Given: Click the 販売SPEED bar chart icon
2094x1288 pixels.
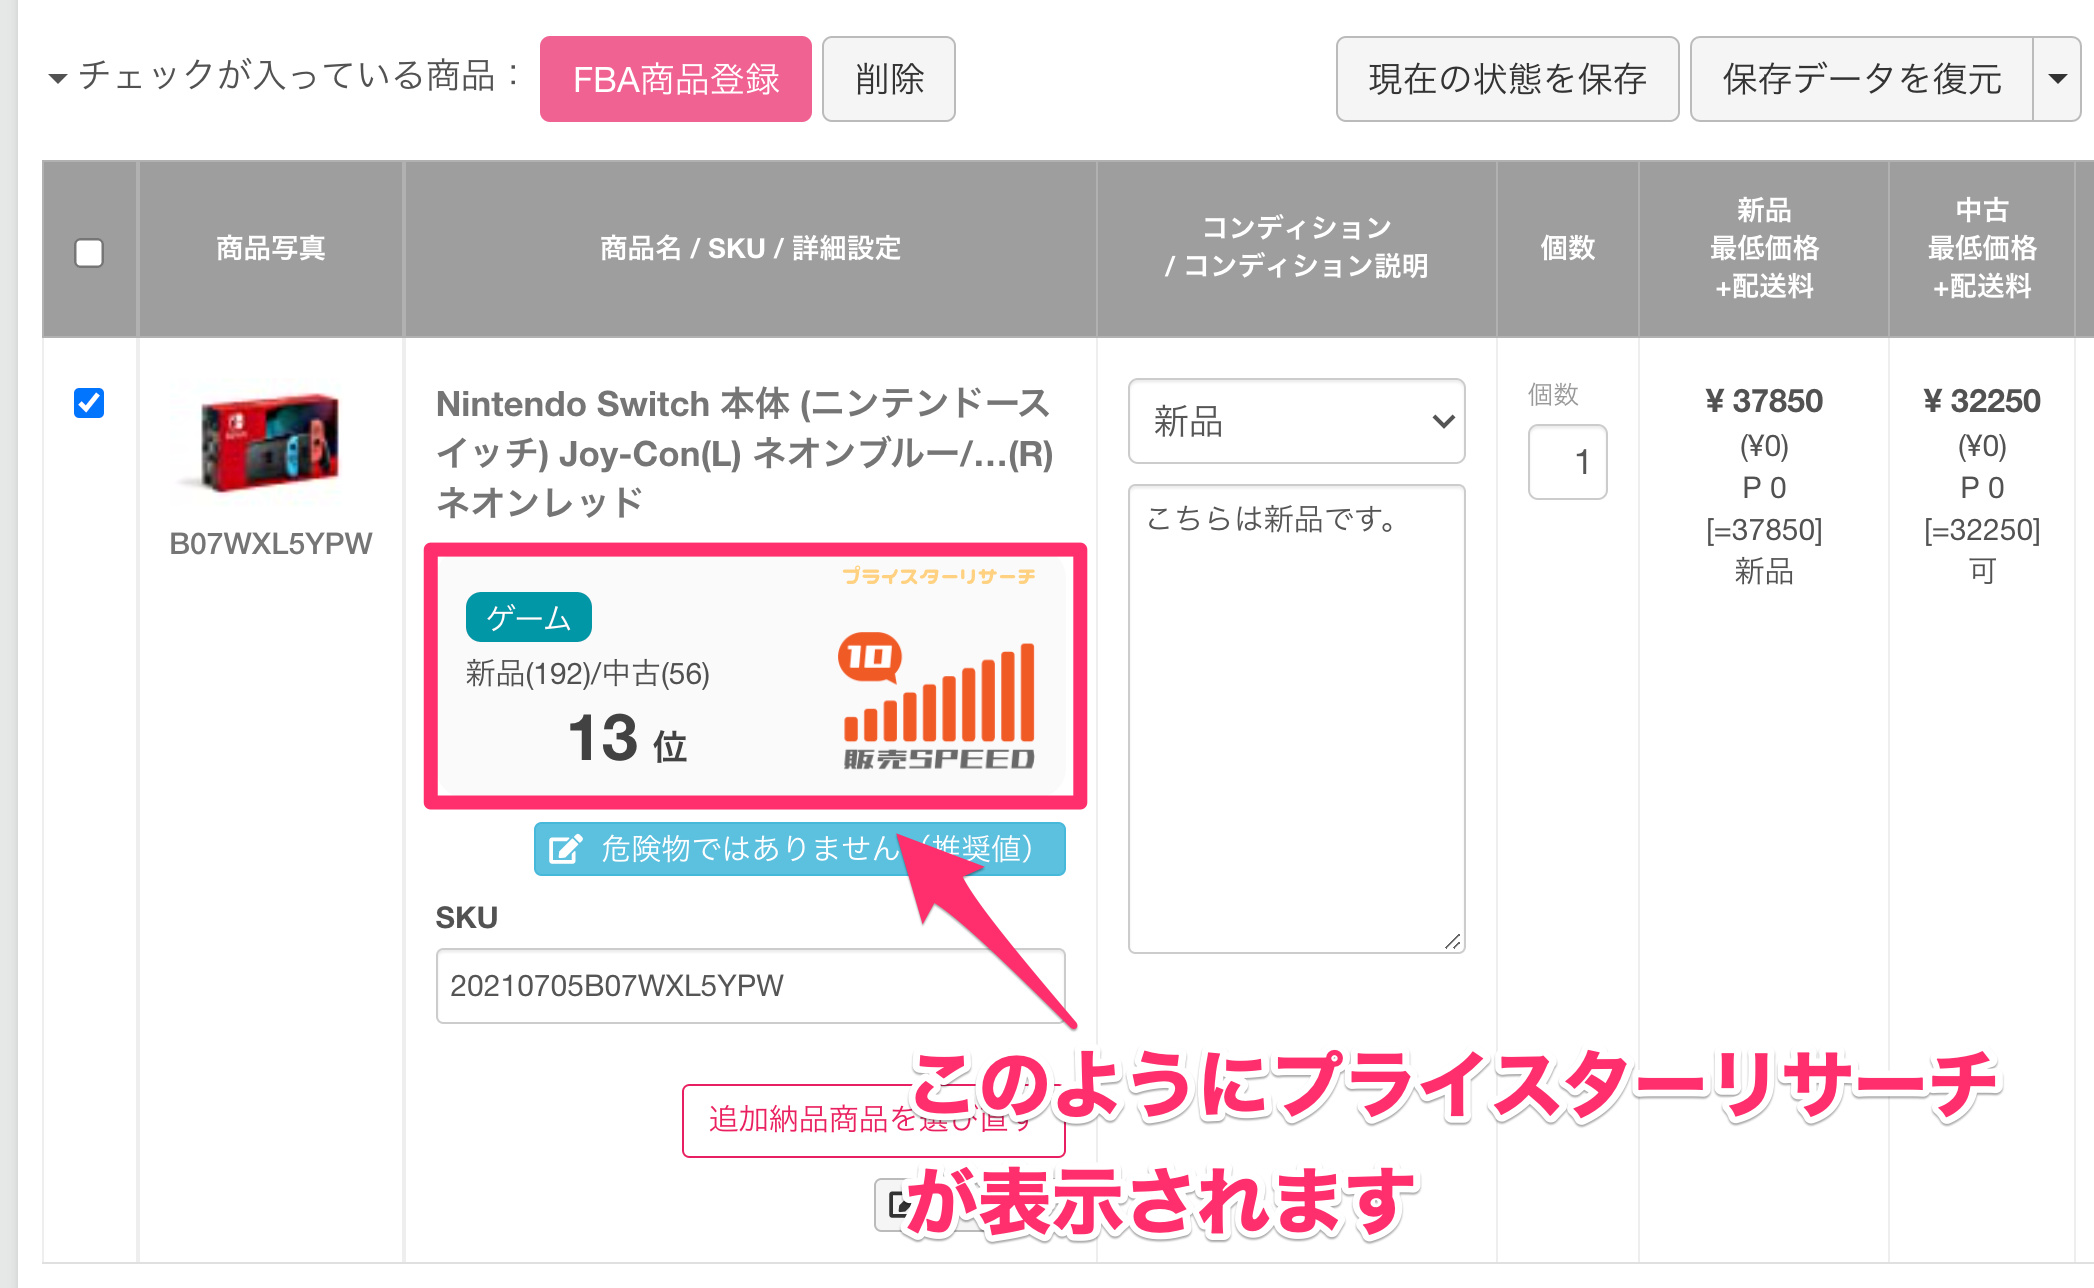Looking at the screenshot, I should (938, 701).
